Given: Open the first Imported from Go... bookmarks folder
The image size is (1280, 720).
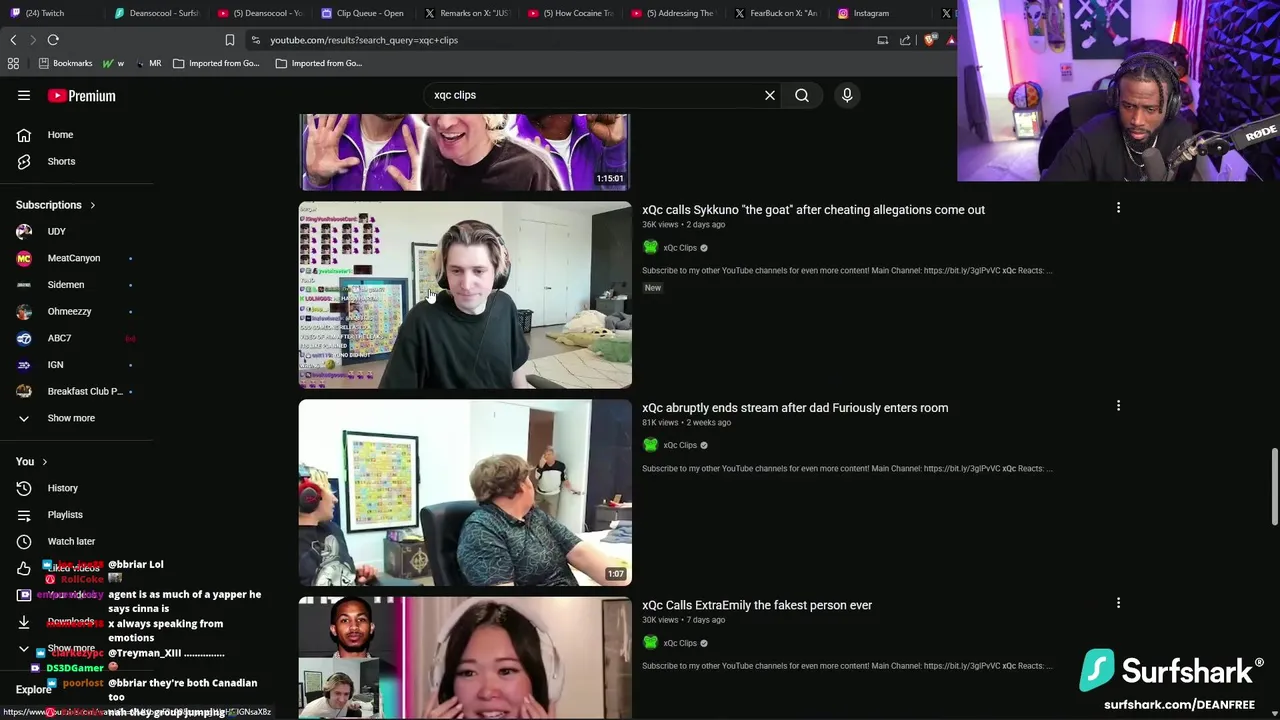Looking at the screenshot, I should pos(216,63).
